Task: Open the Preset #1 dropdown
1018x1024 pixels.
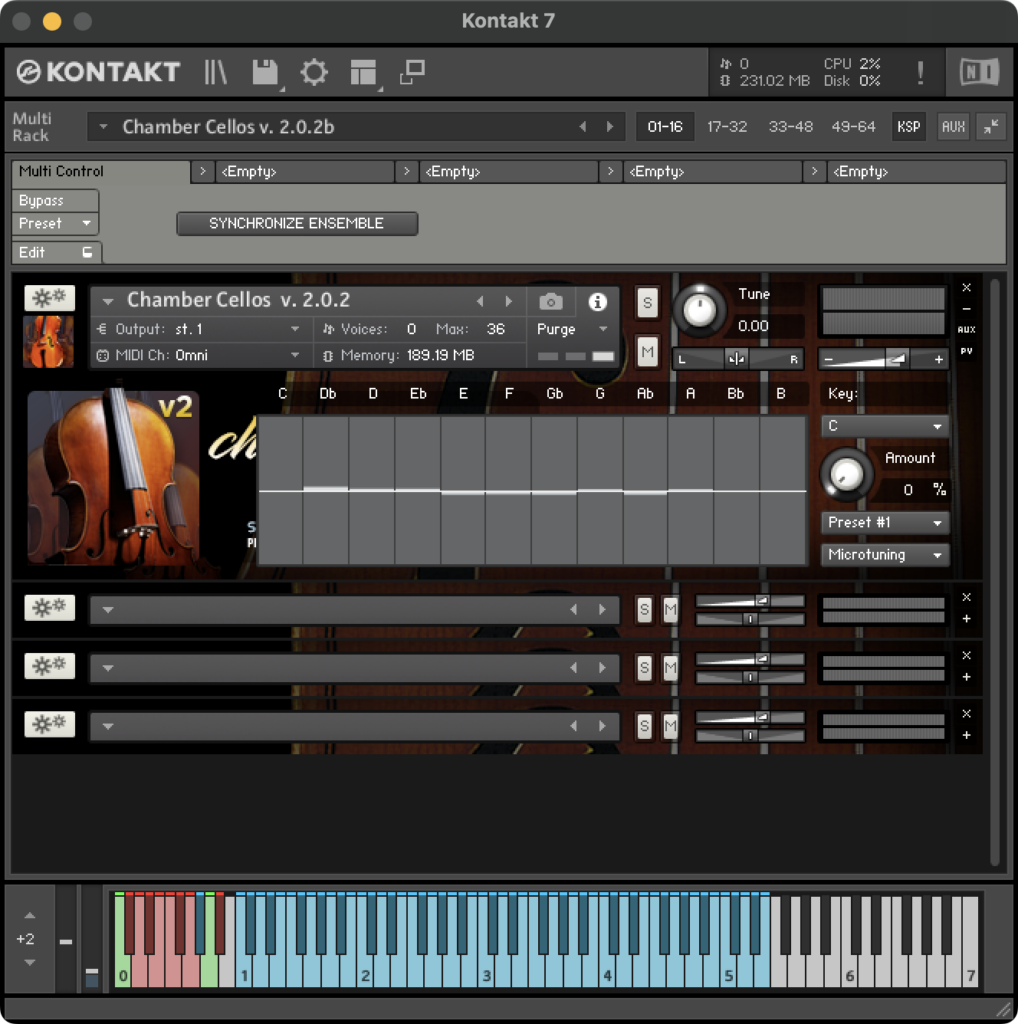Action: tap(885, 522)
